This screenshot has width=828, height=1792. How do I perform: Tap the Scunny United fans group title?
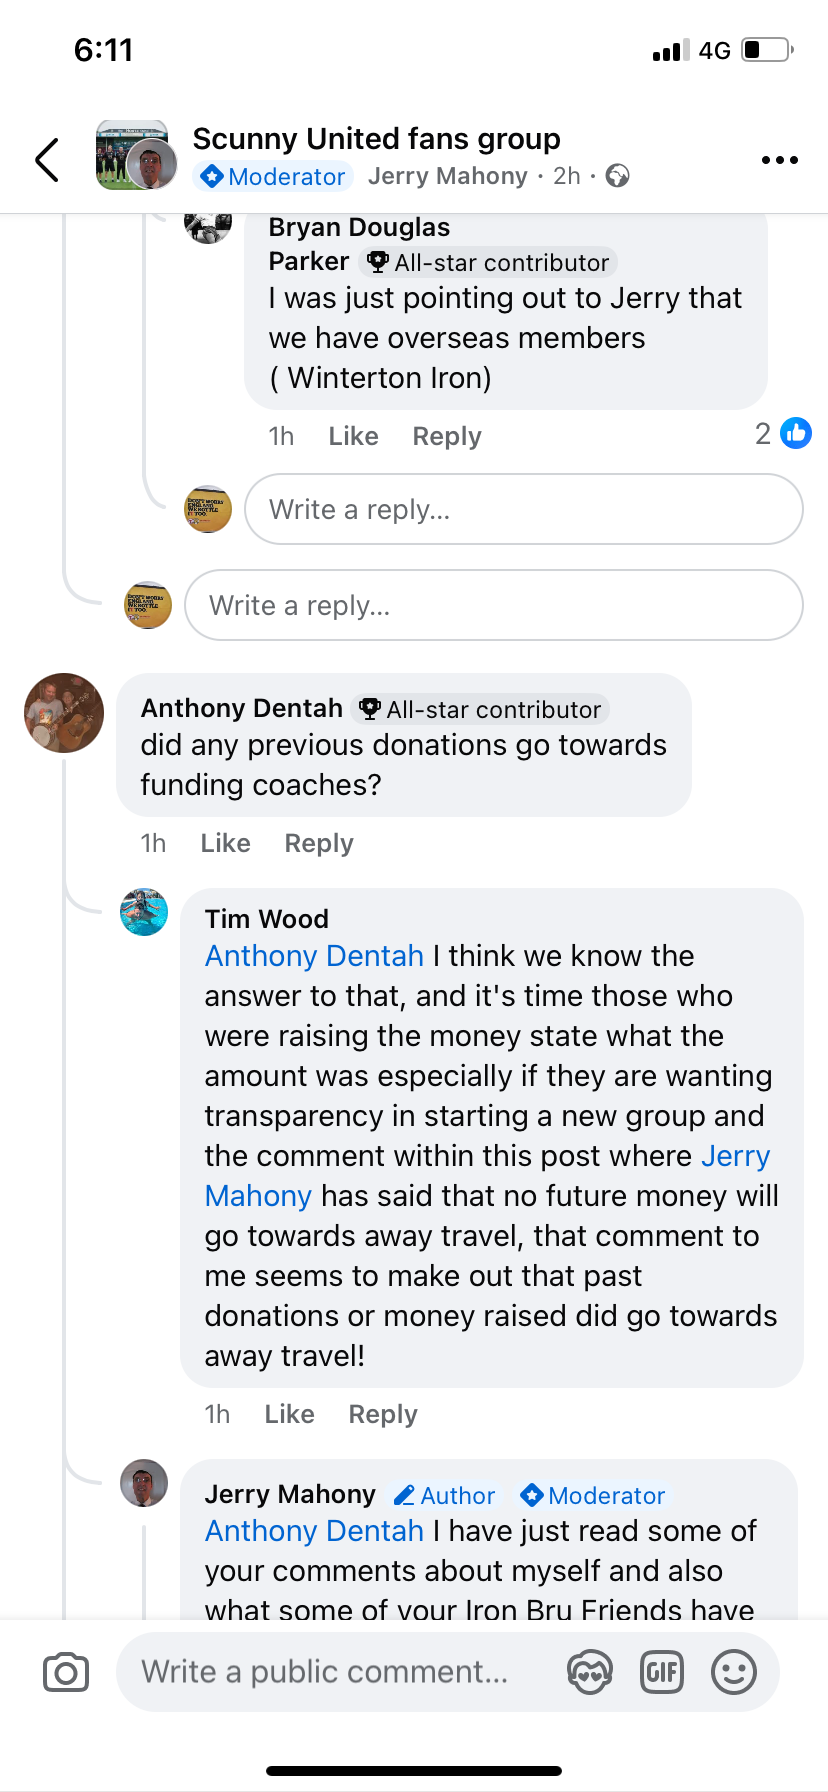[x=376, y=138]
